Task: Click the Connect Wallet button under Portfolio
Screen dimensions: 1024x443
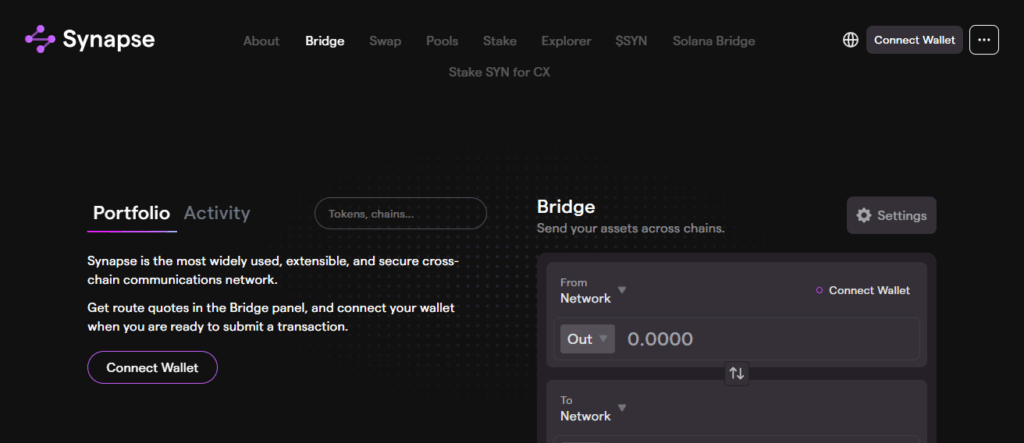Action: (152, 367)
